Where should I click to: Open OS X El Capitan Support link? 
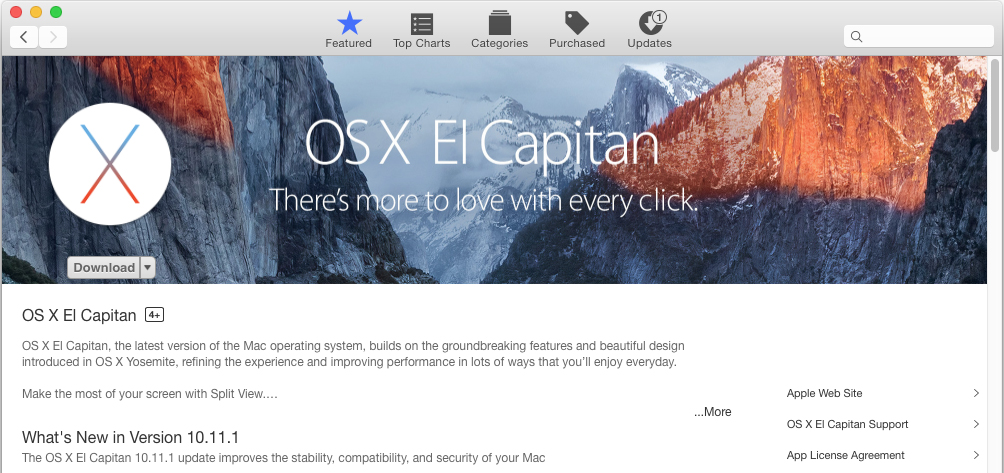click(x=847, y=424)
